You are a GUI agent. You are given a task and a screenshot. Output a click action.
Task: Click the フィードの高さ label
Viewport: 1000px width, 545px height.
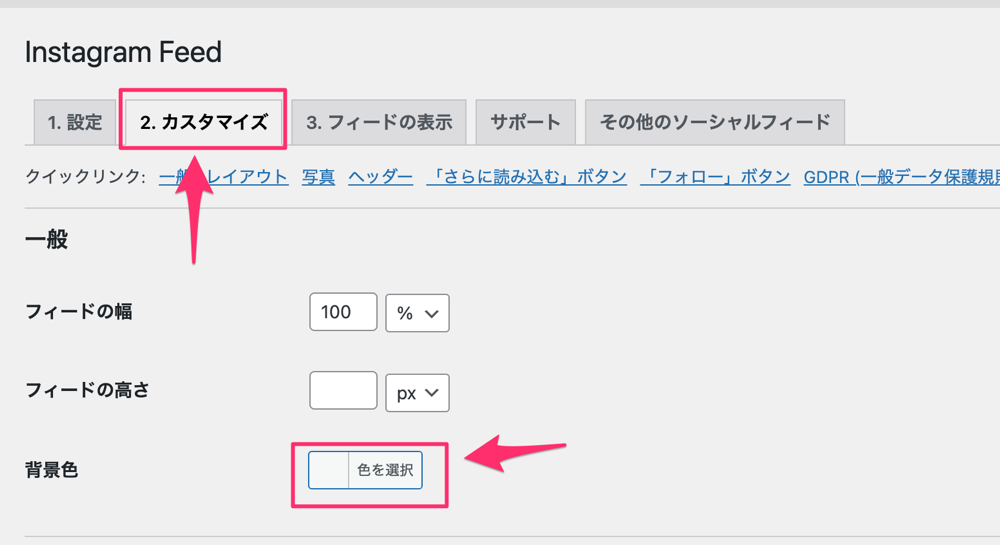(87, 390)
